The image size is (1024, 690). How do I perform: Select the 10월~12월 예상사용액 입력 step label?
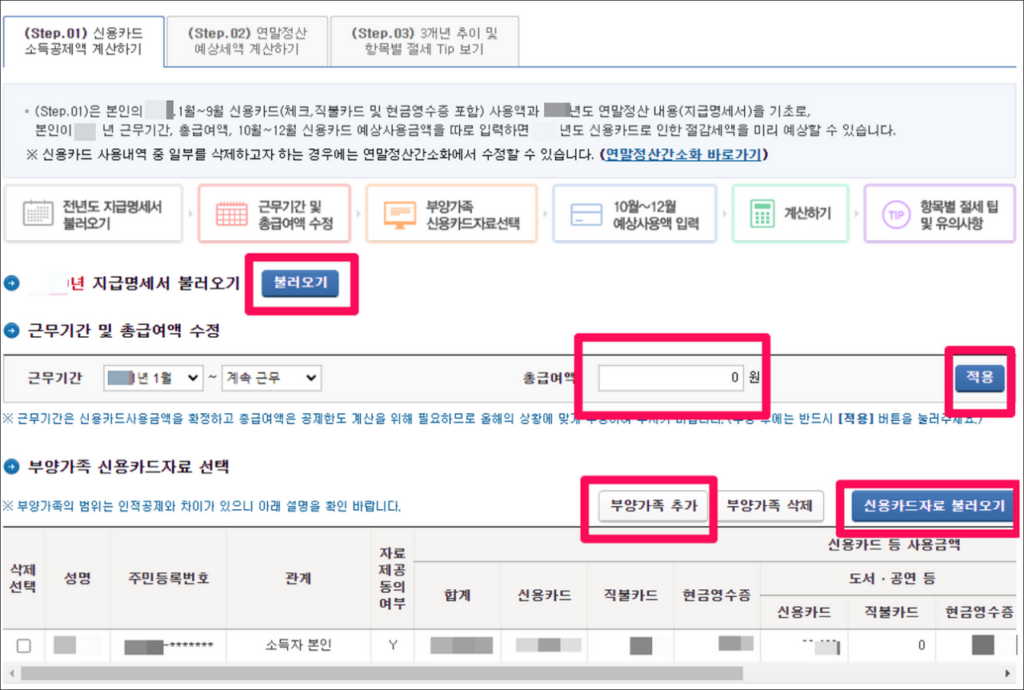pos(656,215)
